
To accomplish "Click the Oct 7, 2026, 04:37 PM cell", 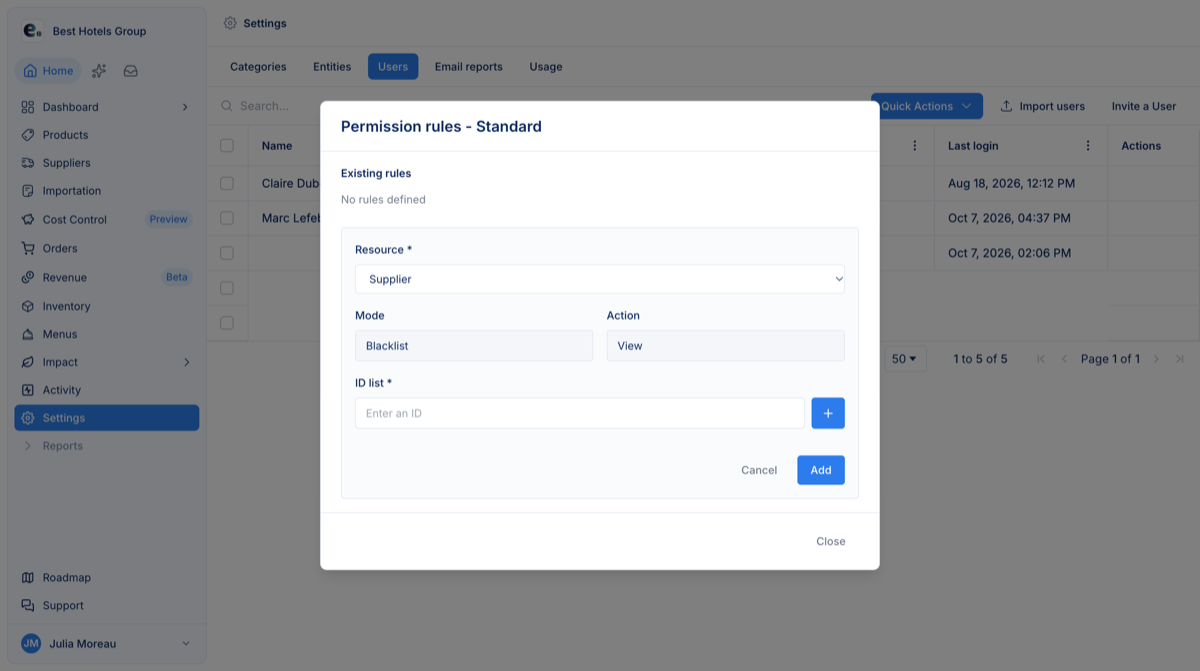I will click(1021, 218).
